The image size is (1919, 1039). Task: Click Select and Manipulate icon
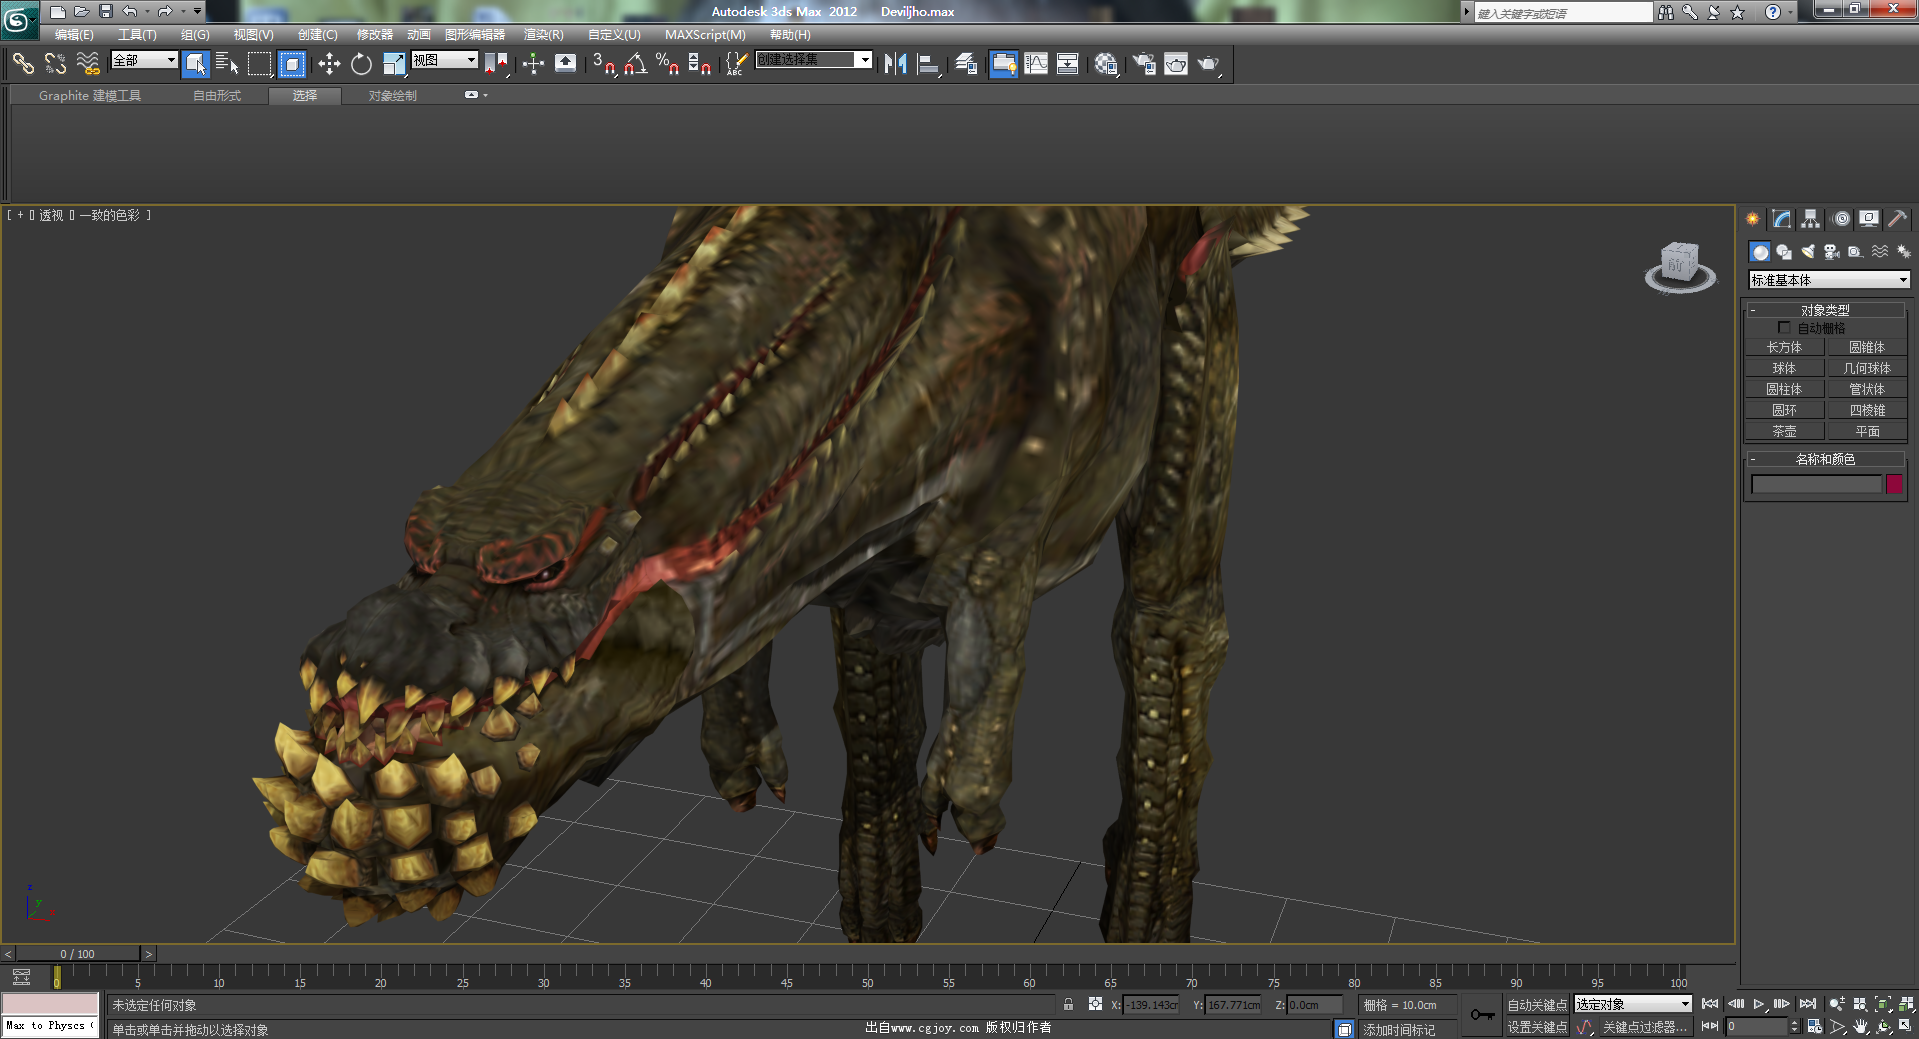tap(533, 64)
